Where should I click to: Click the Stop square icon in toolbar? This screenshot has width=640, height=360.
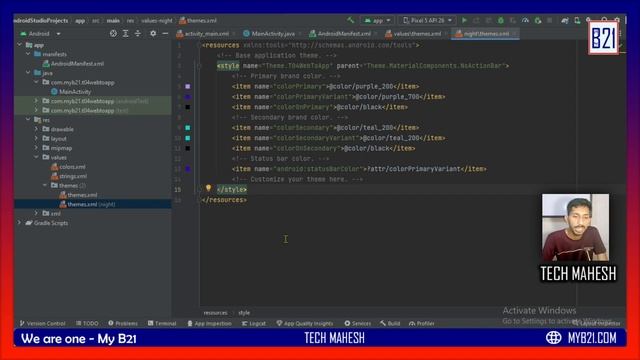click(549, 20)
